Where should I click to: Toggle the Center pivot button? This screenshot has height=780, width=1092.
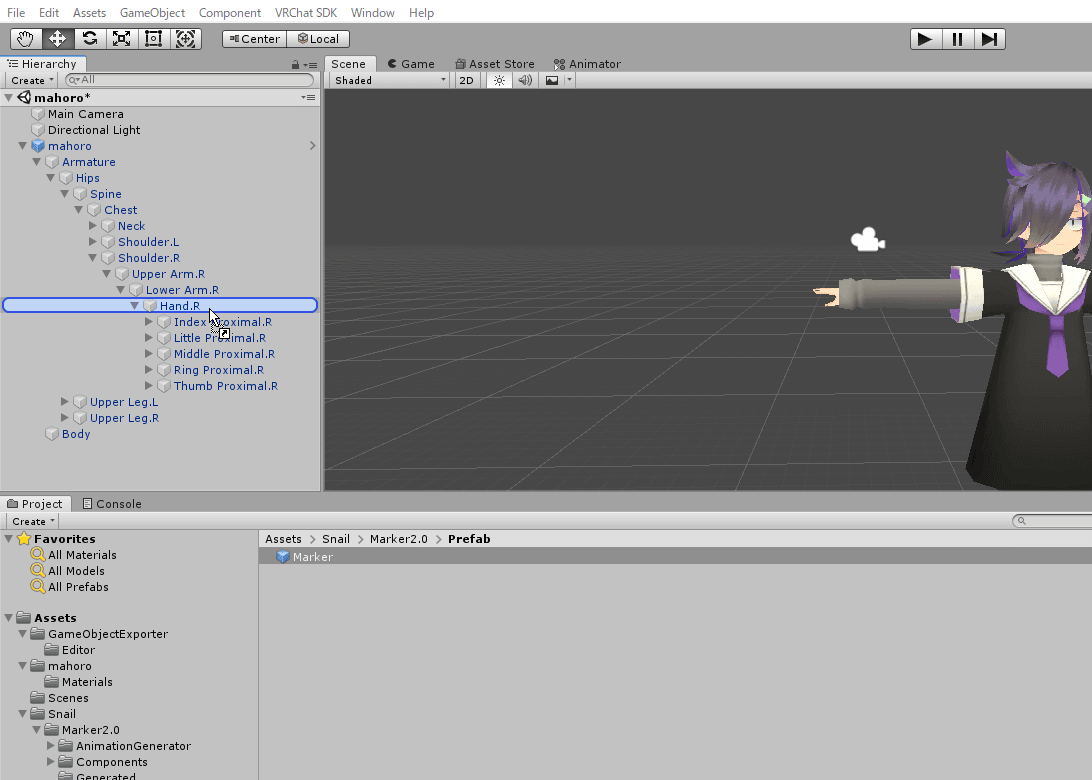pos(254,39)
